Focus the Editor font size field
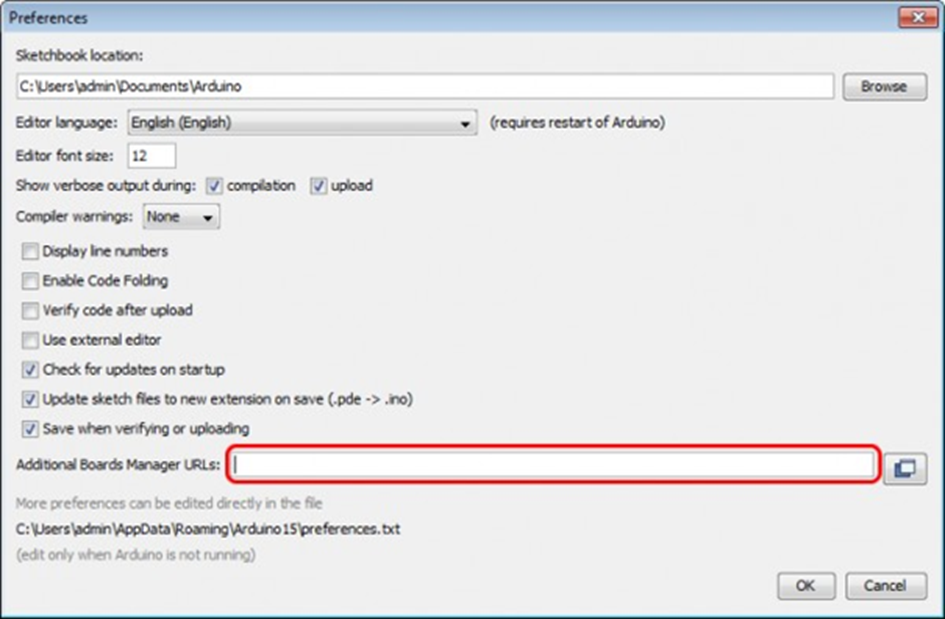The width and height of the screenshot is (945, 619). click(x=152, y=156)
